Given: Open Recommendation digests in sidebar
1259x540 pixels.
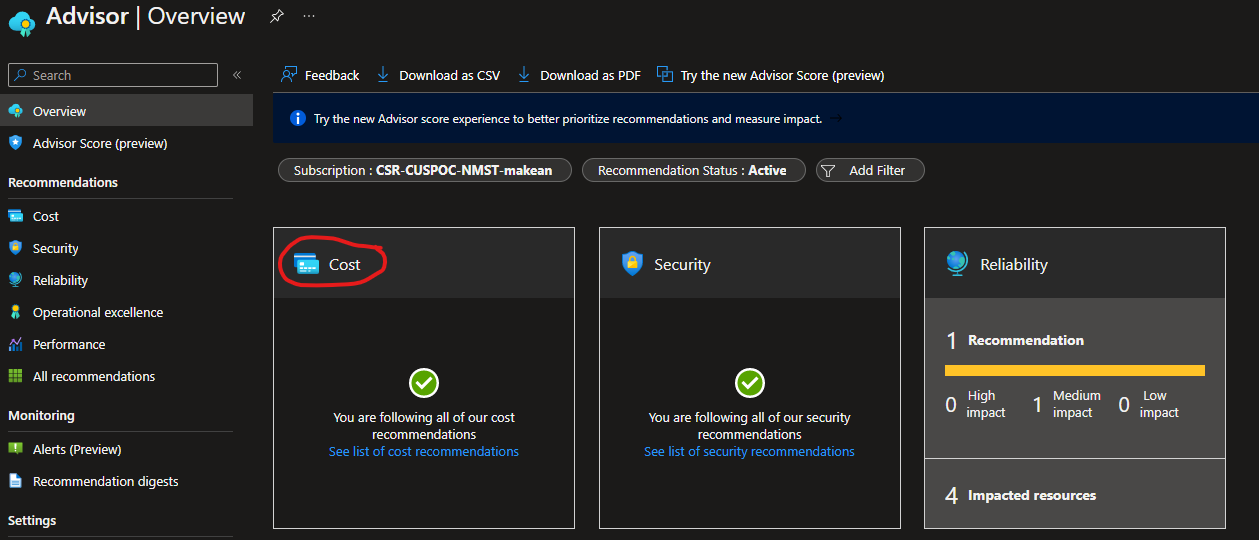Looking at the screenshot, I should coord(105,481).
